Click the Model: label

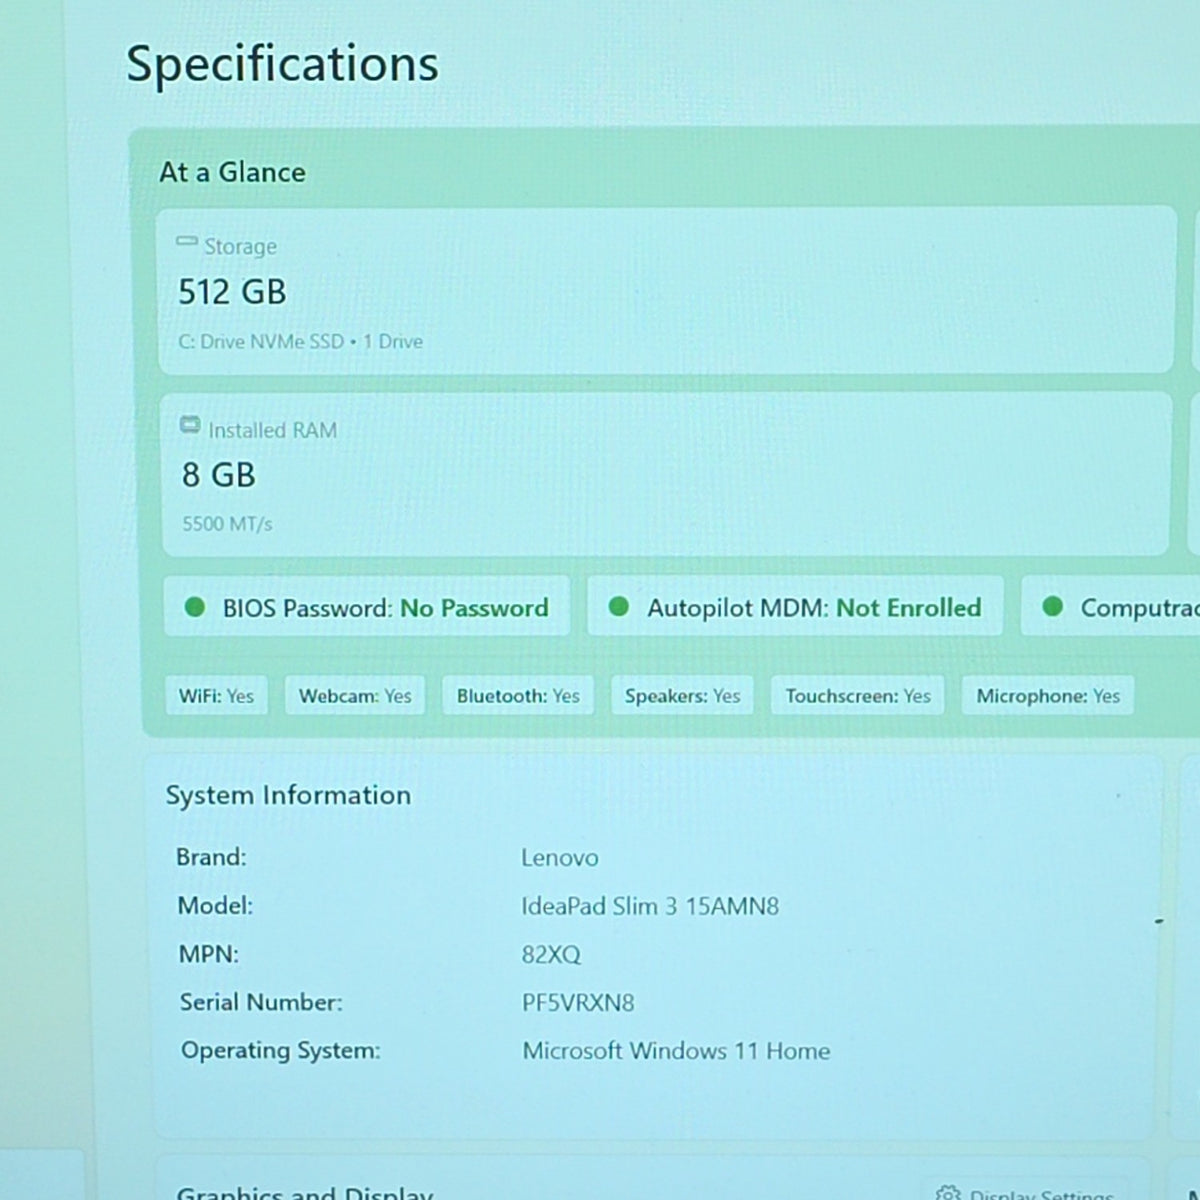tap(215, 906)
